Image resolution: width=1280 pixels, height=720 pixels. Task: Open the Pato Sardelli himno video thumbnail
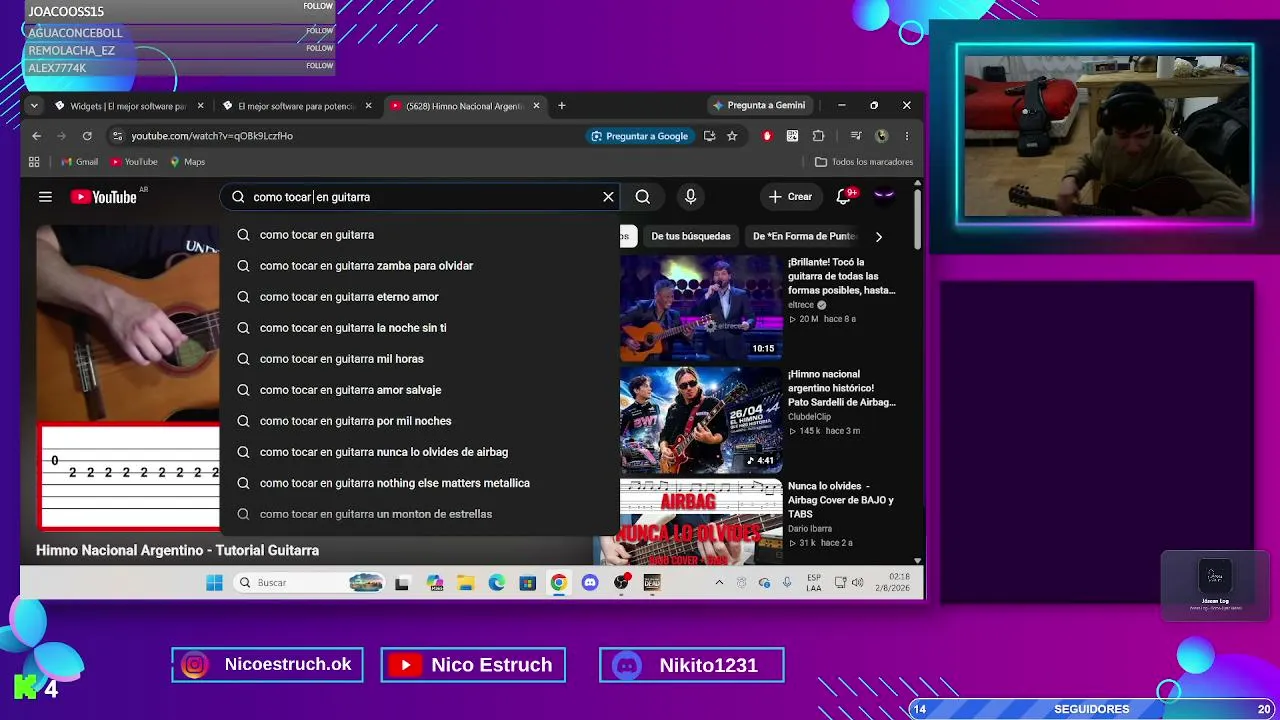pos(701,420)
